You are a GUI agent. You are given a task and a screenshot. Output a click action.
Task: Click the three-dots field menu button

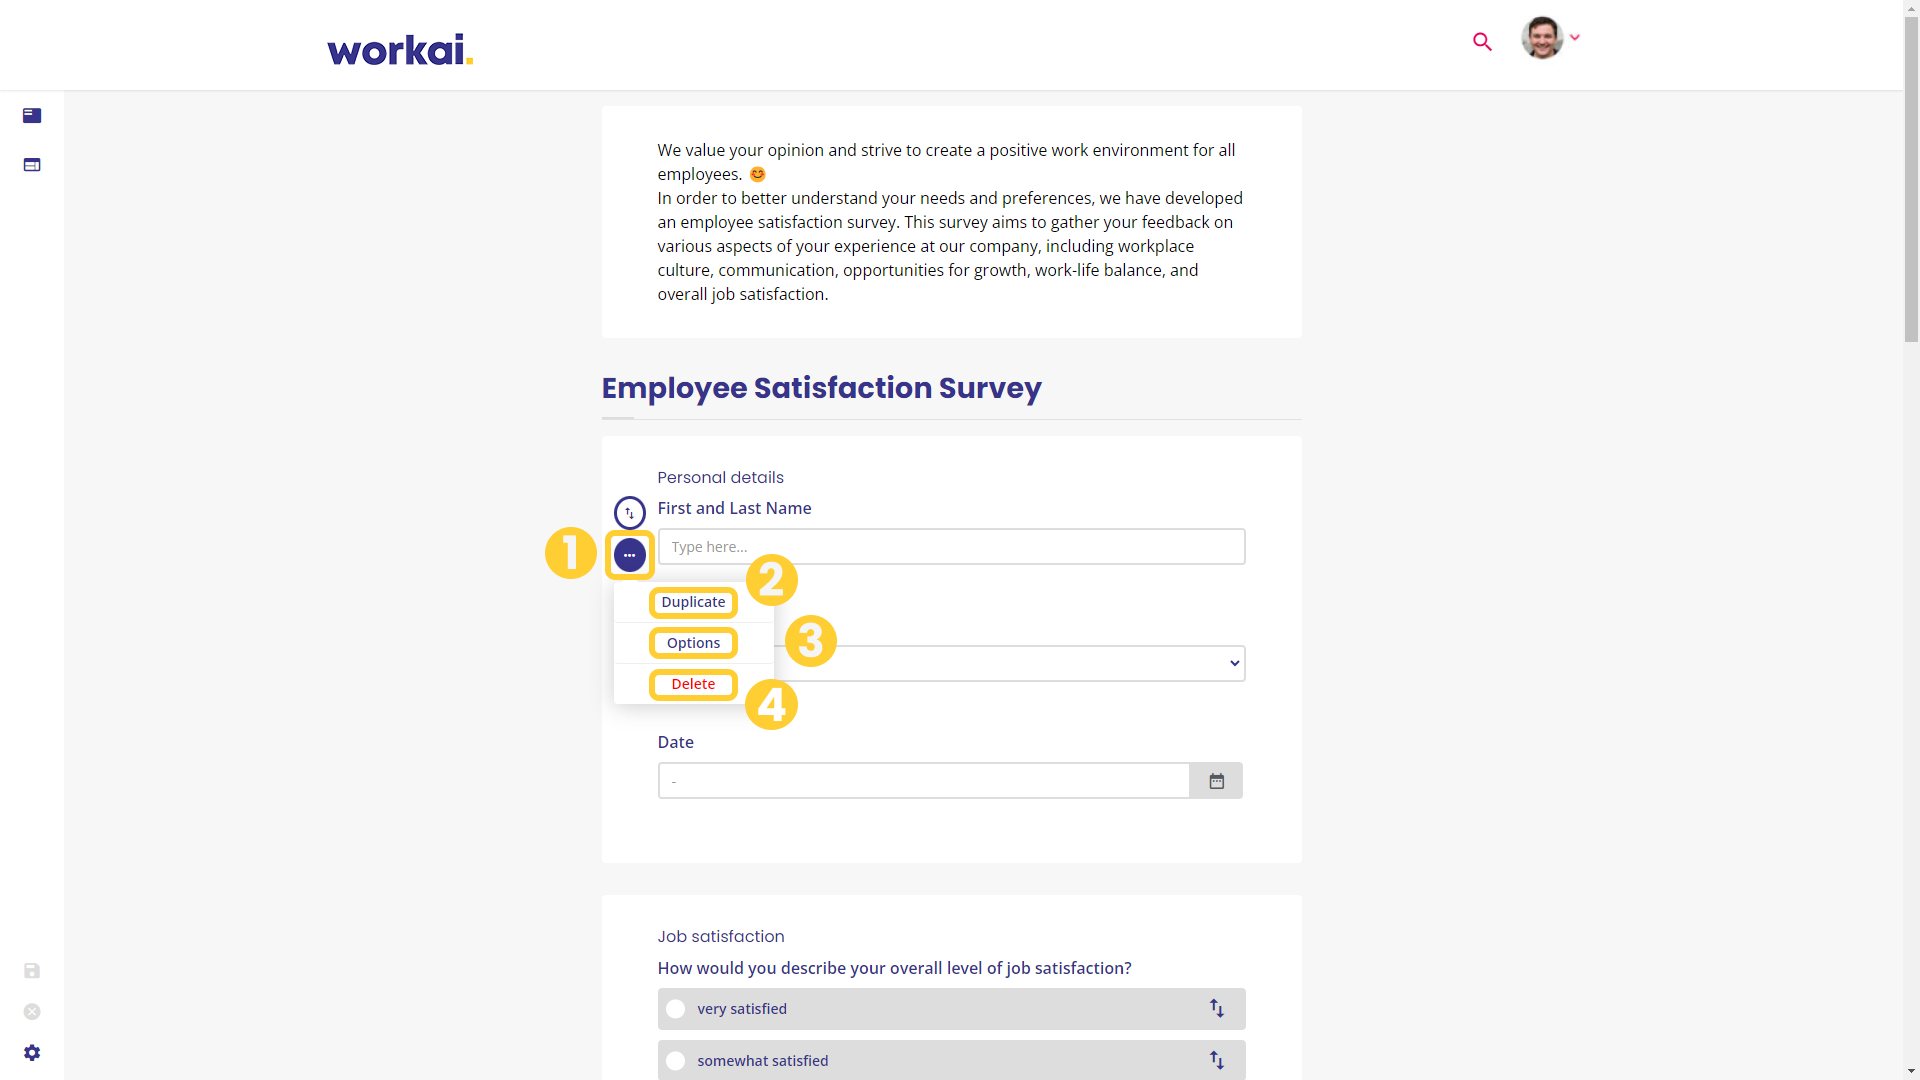630,555
